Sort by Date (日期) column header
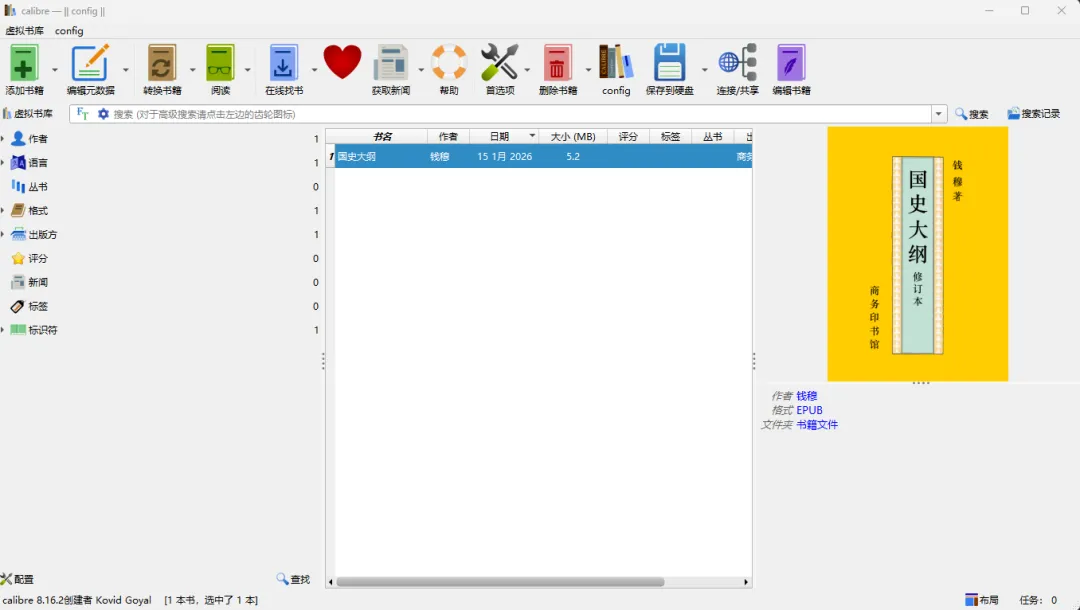The width and height of the screenshot is (1080, 610). (x=503, y=136)
